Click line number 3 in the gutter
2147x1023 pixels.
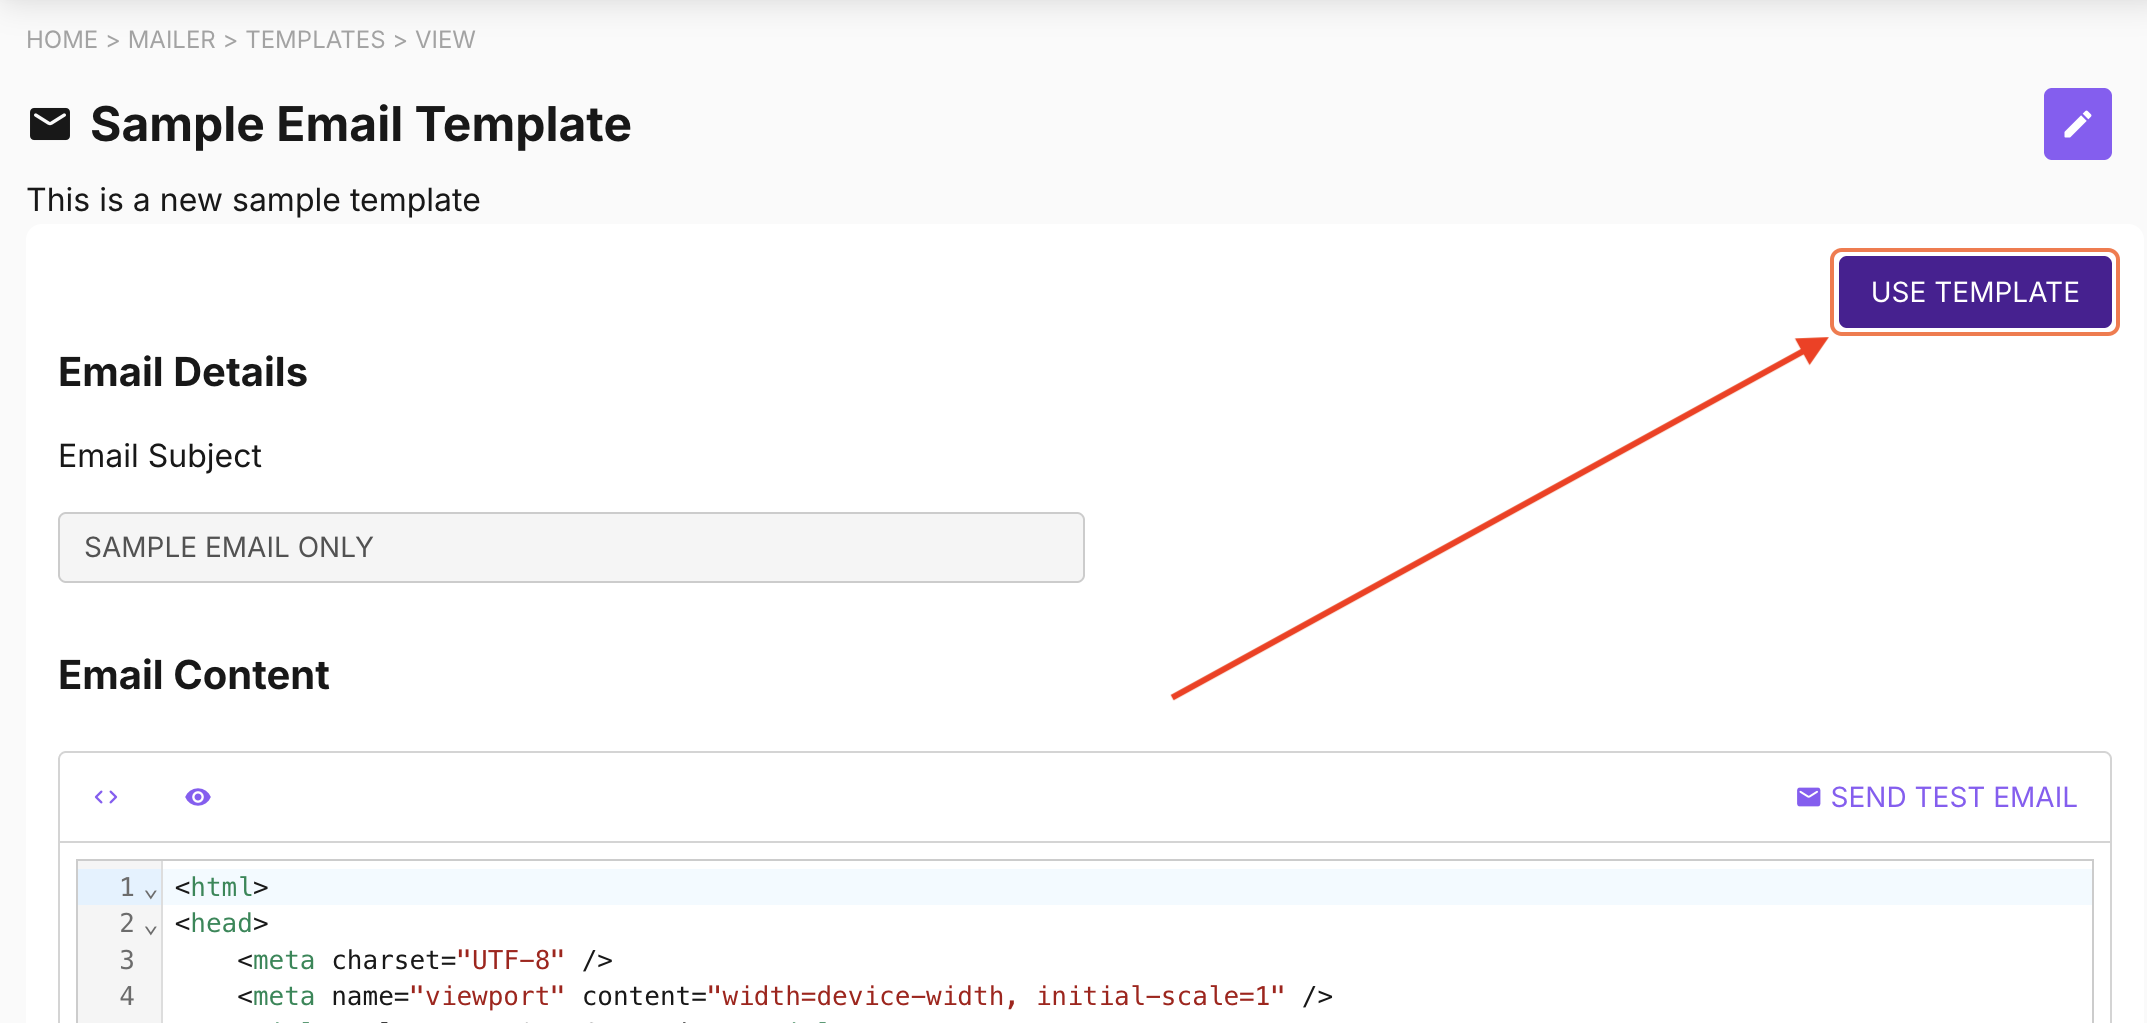pos(127,960)
